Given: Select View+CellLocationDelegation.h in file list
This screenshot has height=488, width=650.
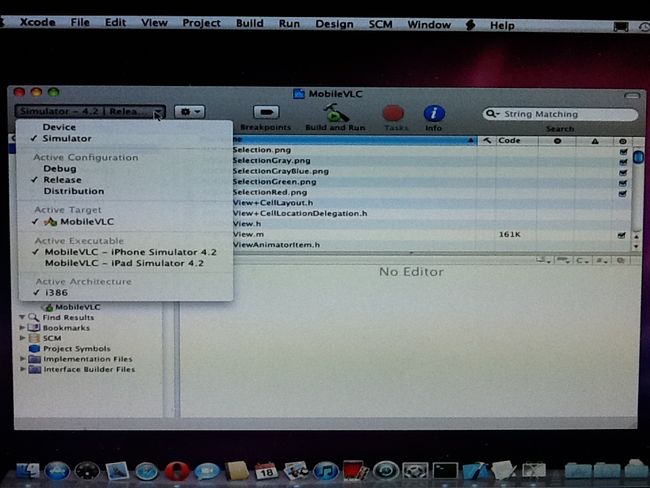Looking at the screenshot, I should coord(300,214).
